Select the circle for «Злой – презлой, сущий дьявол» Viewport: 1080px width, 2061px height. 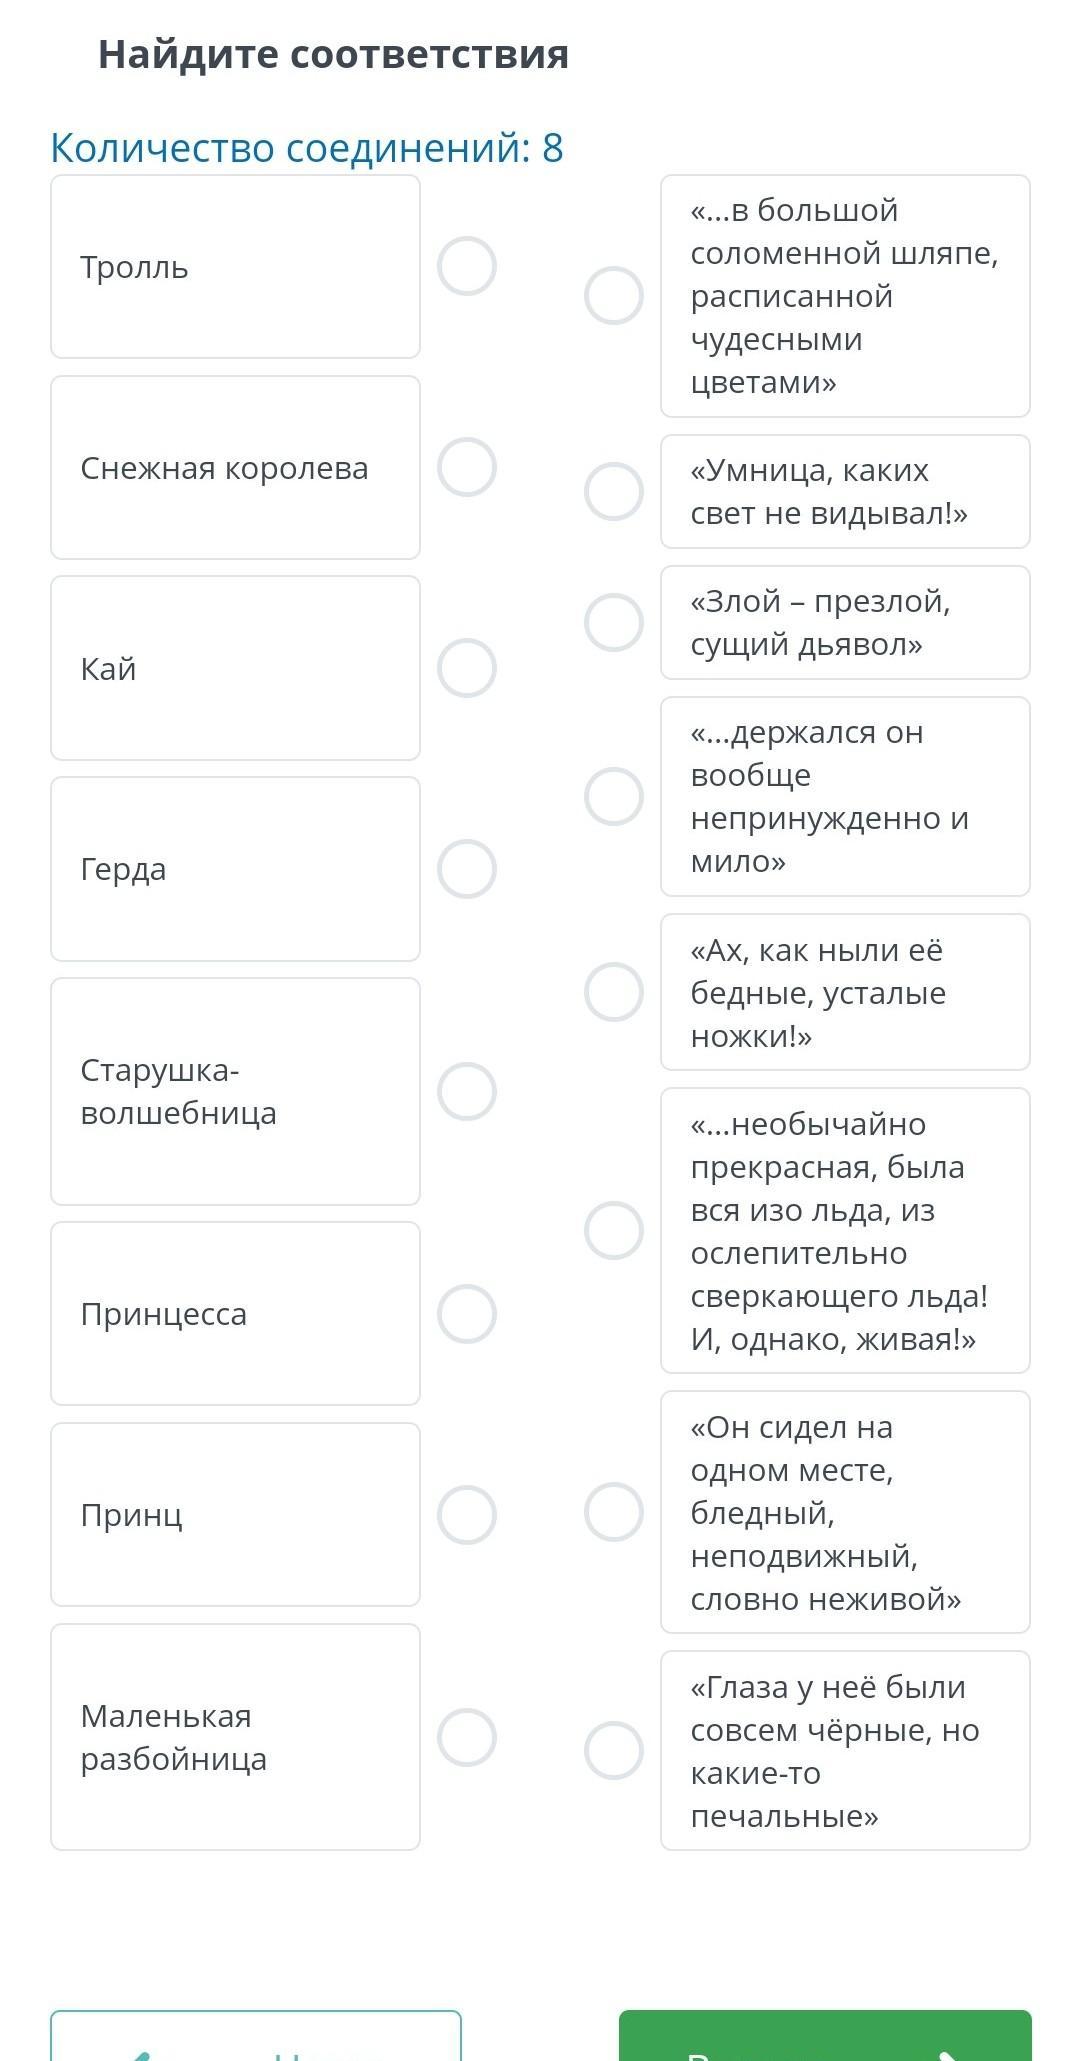(614, 622)
